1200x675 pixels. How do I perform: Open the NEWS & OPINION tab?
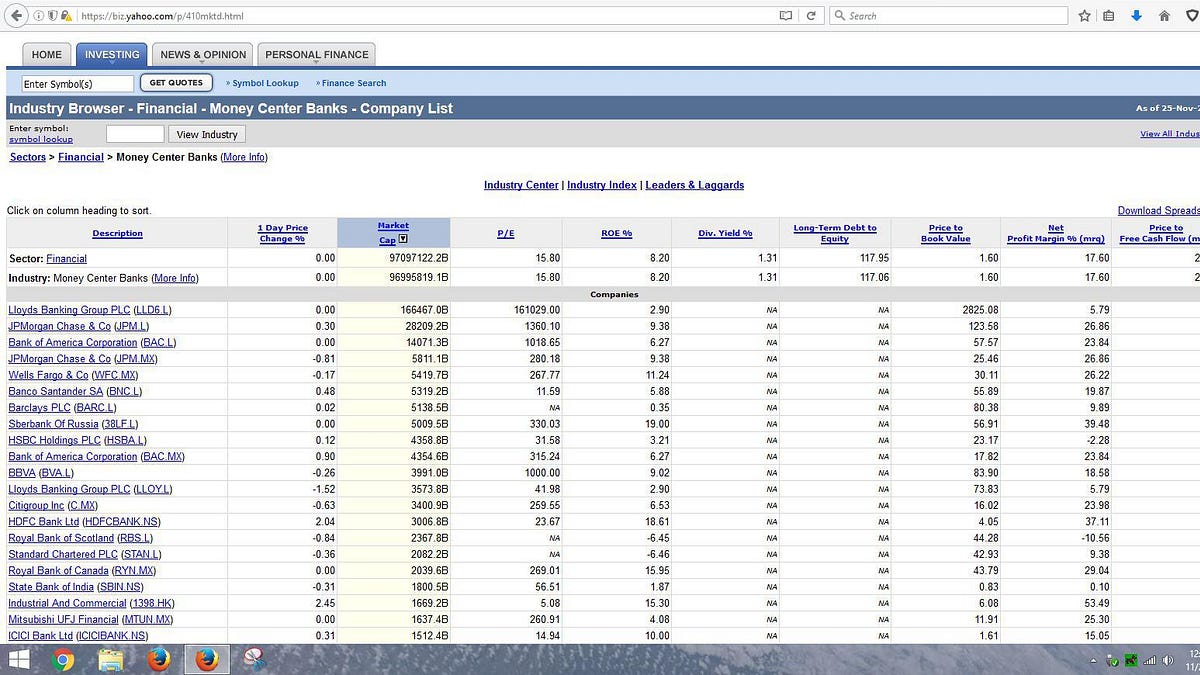coord(203,55)
